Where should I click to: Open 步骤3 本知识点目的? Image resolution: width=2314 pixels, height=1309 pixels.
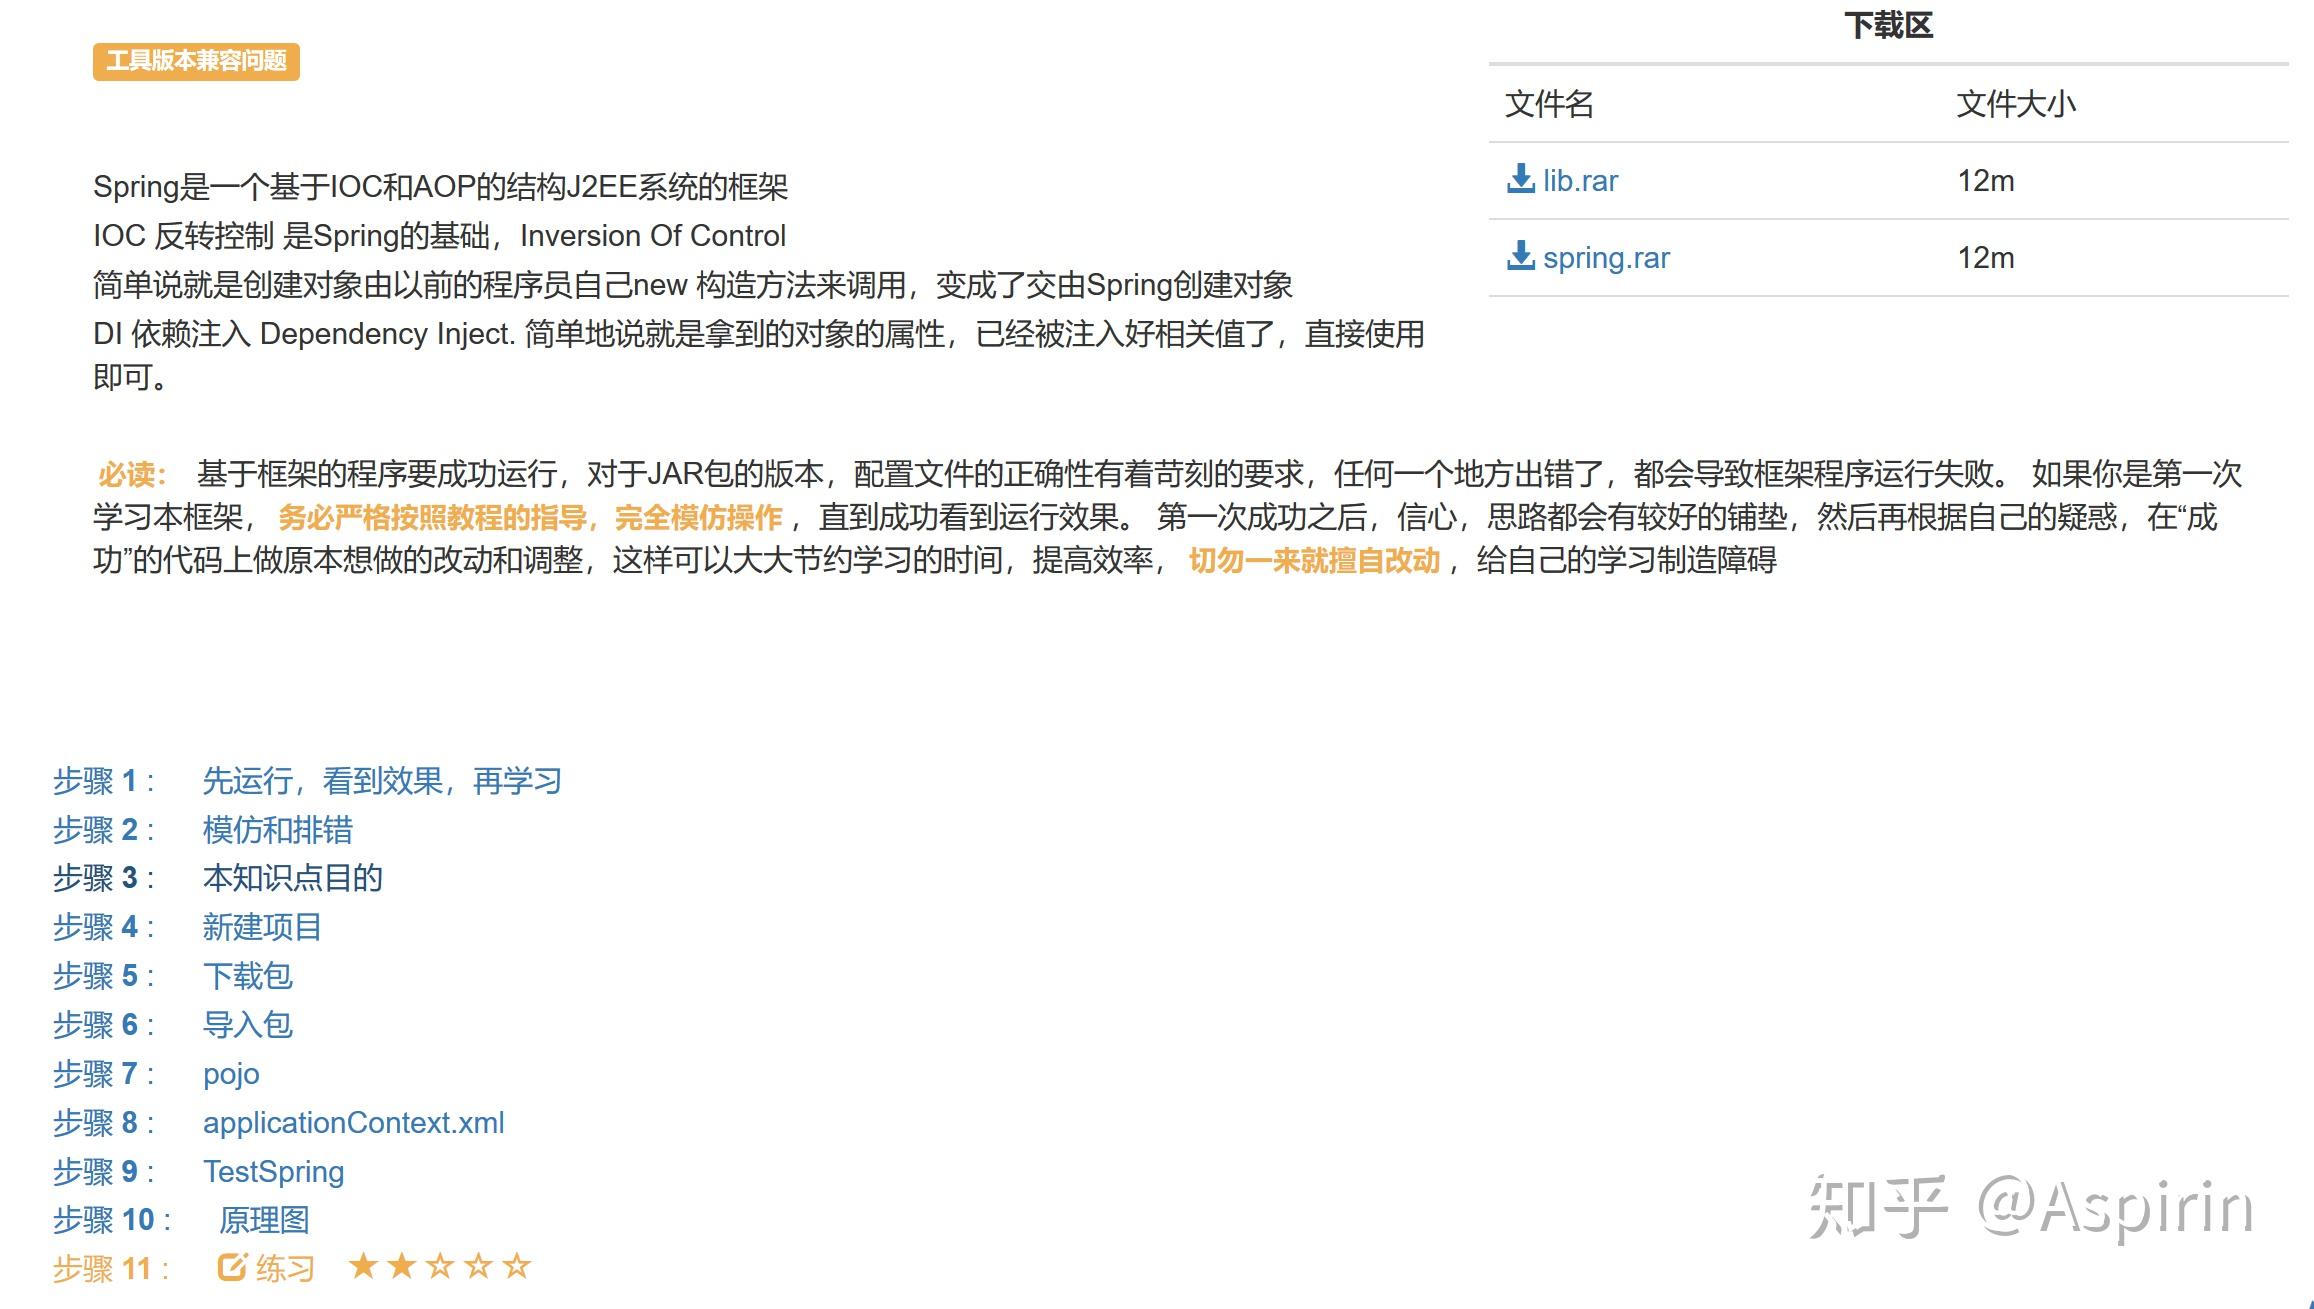coord(292,878)
